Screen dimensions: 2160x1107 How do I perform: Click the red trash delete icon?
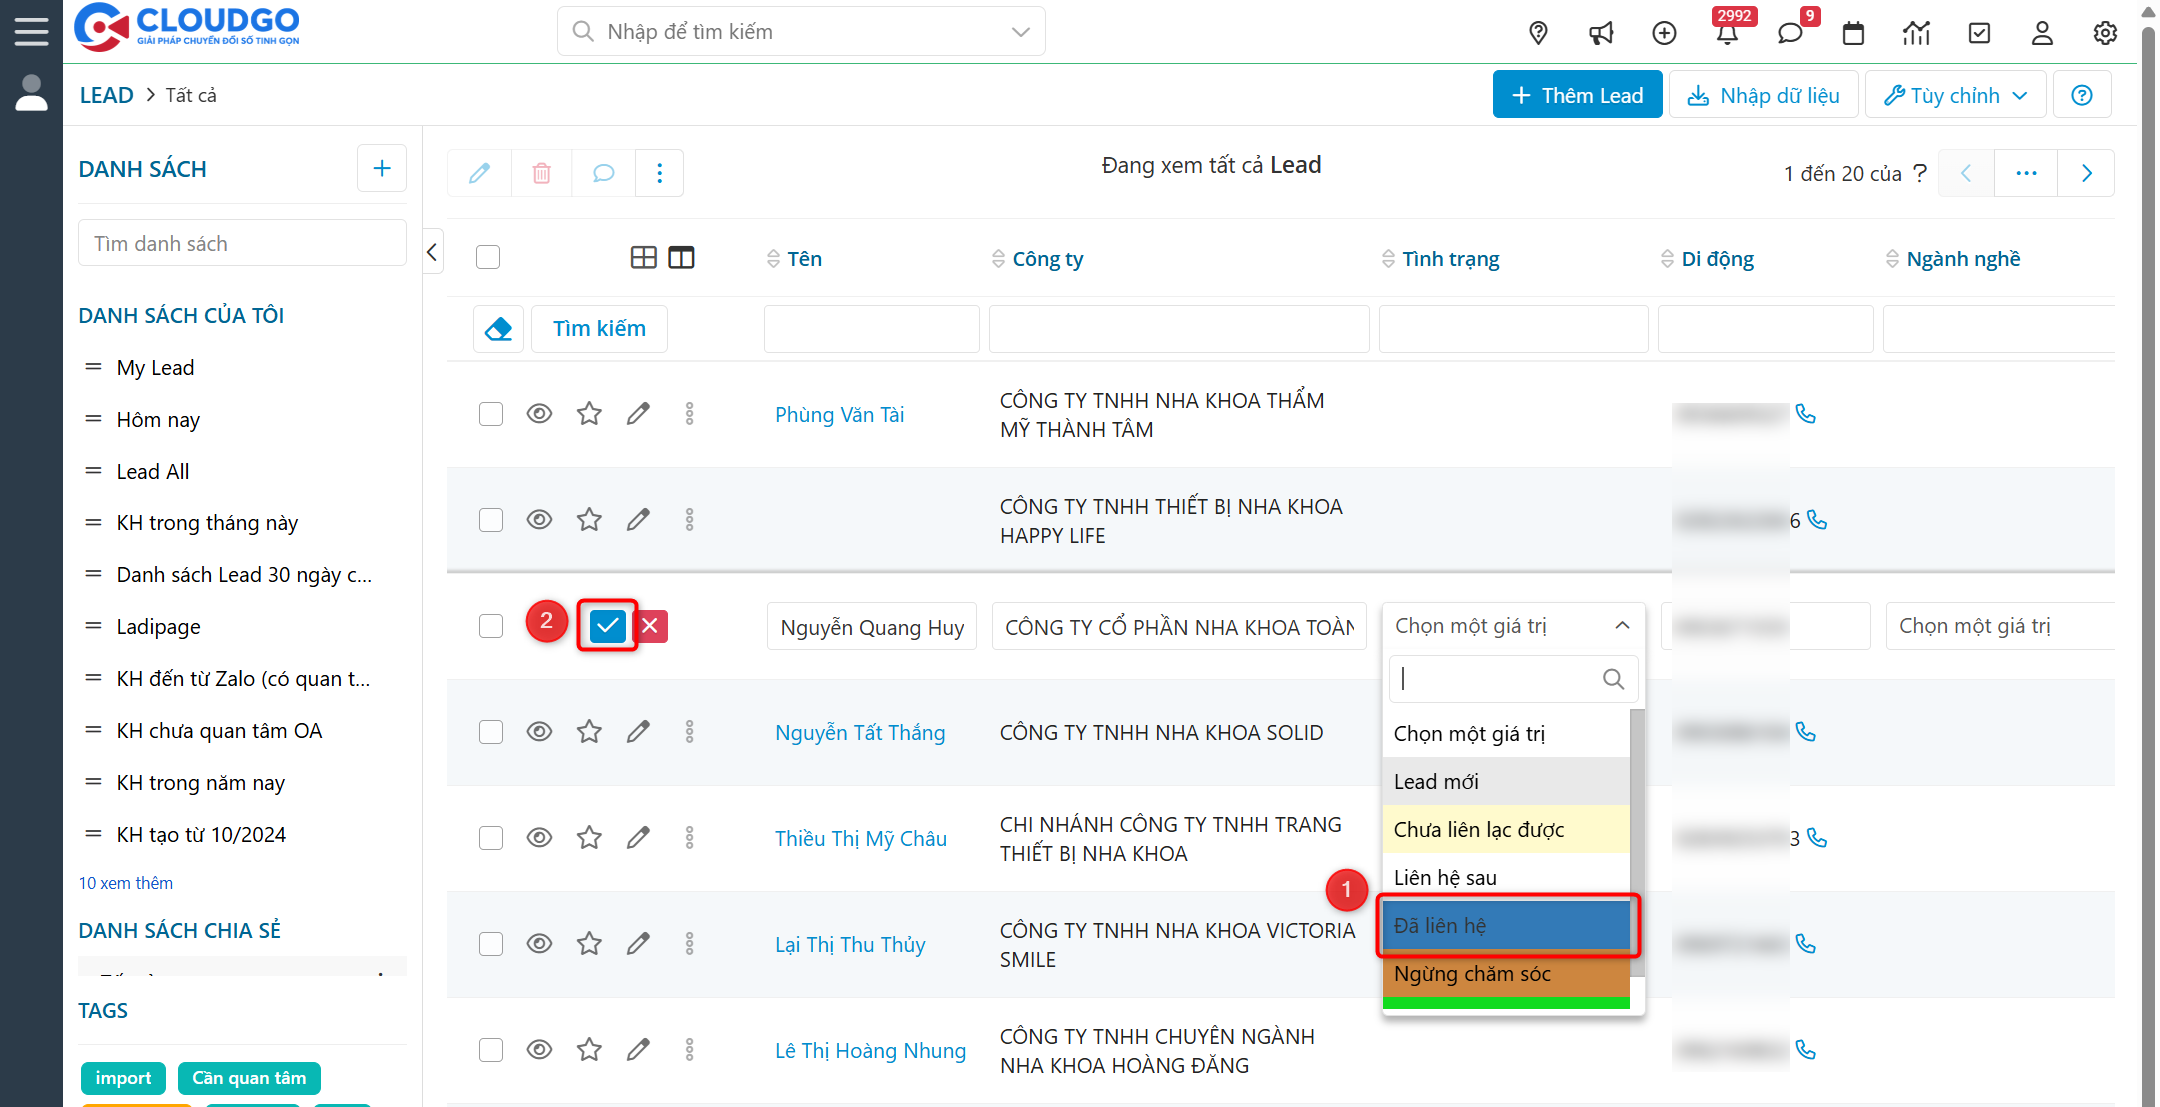(x=541, y=173)
